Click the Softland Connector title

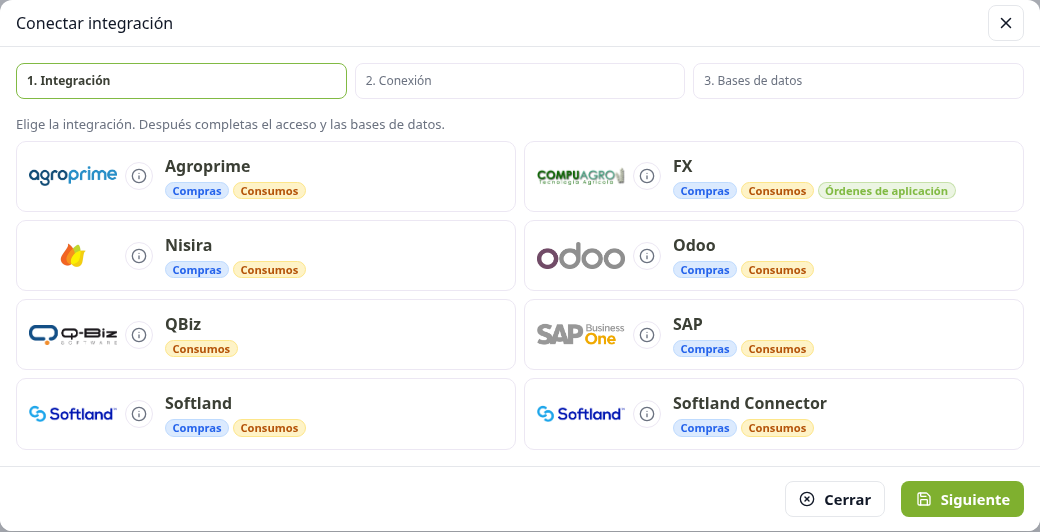(x=749, y=403)
